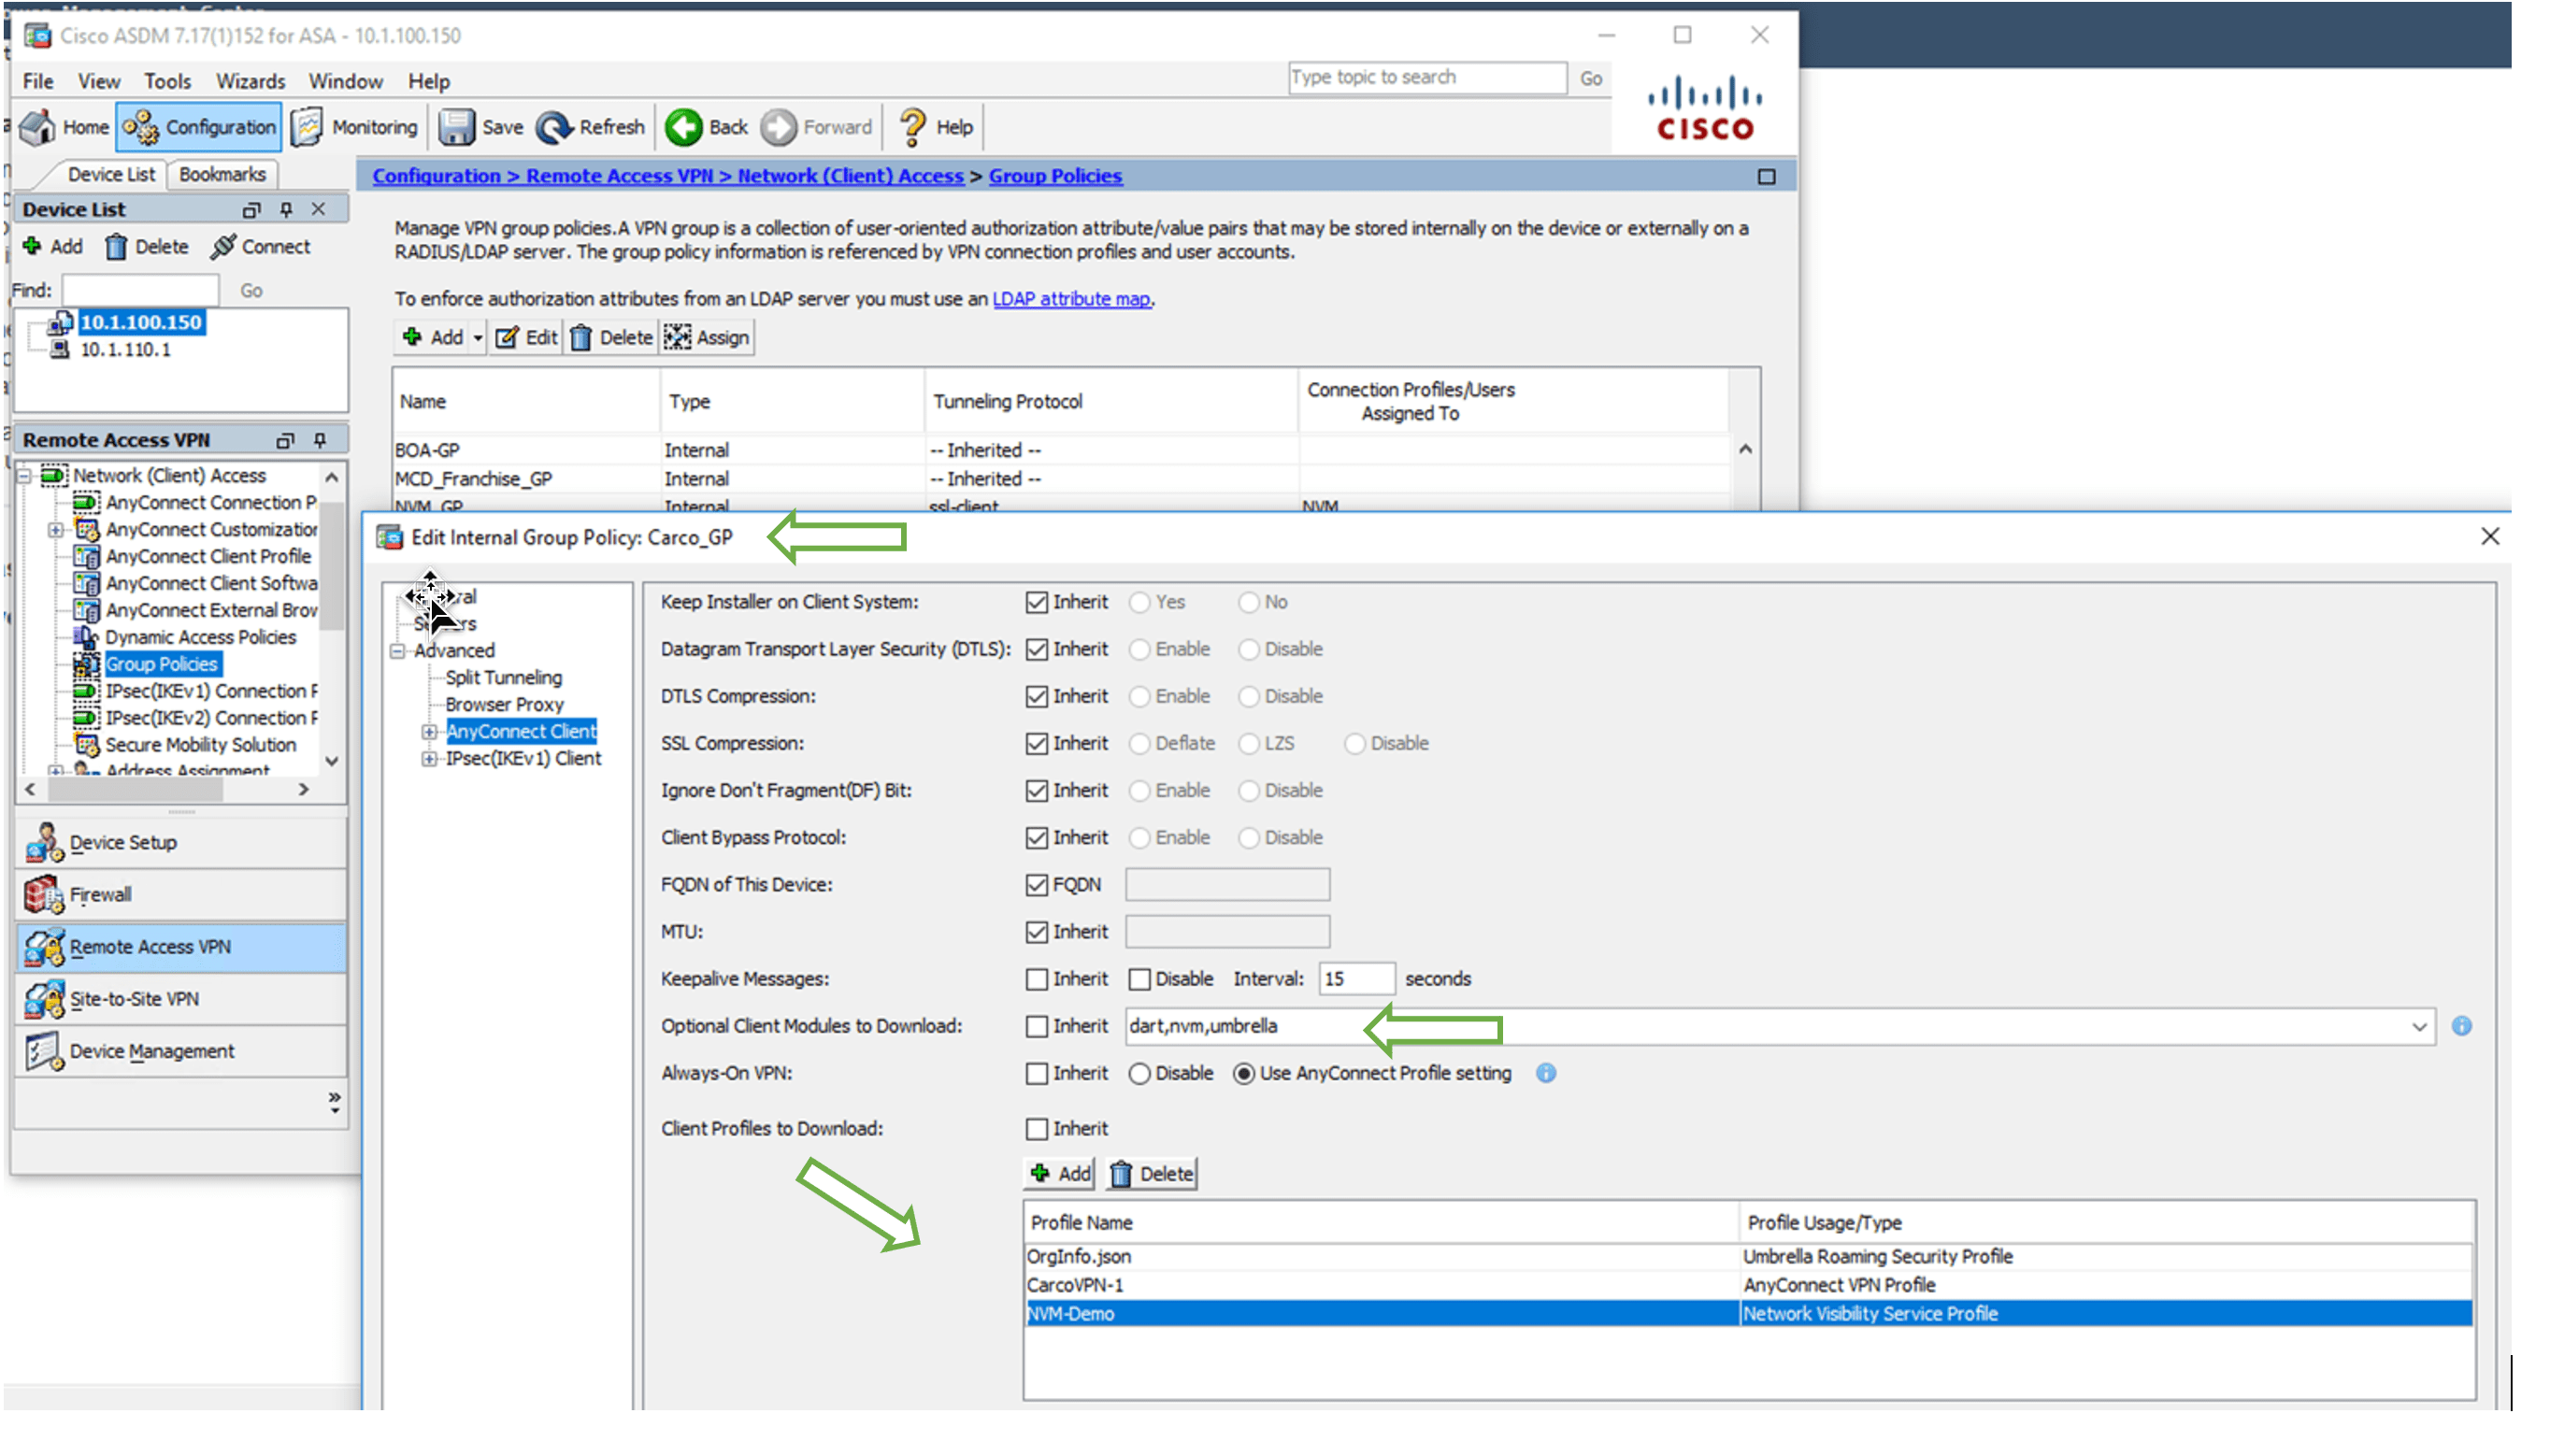The image size is (2550, 1456).
Task: Select the Configuration toolbar icon
Action: click(141, 127)
